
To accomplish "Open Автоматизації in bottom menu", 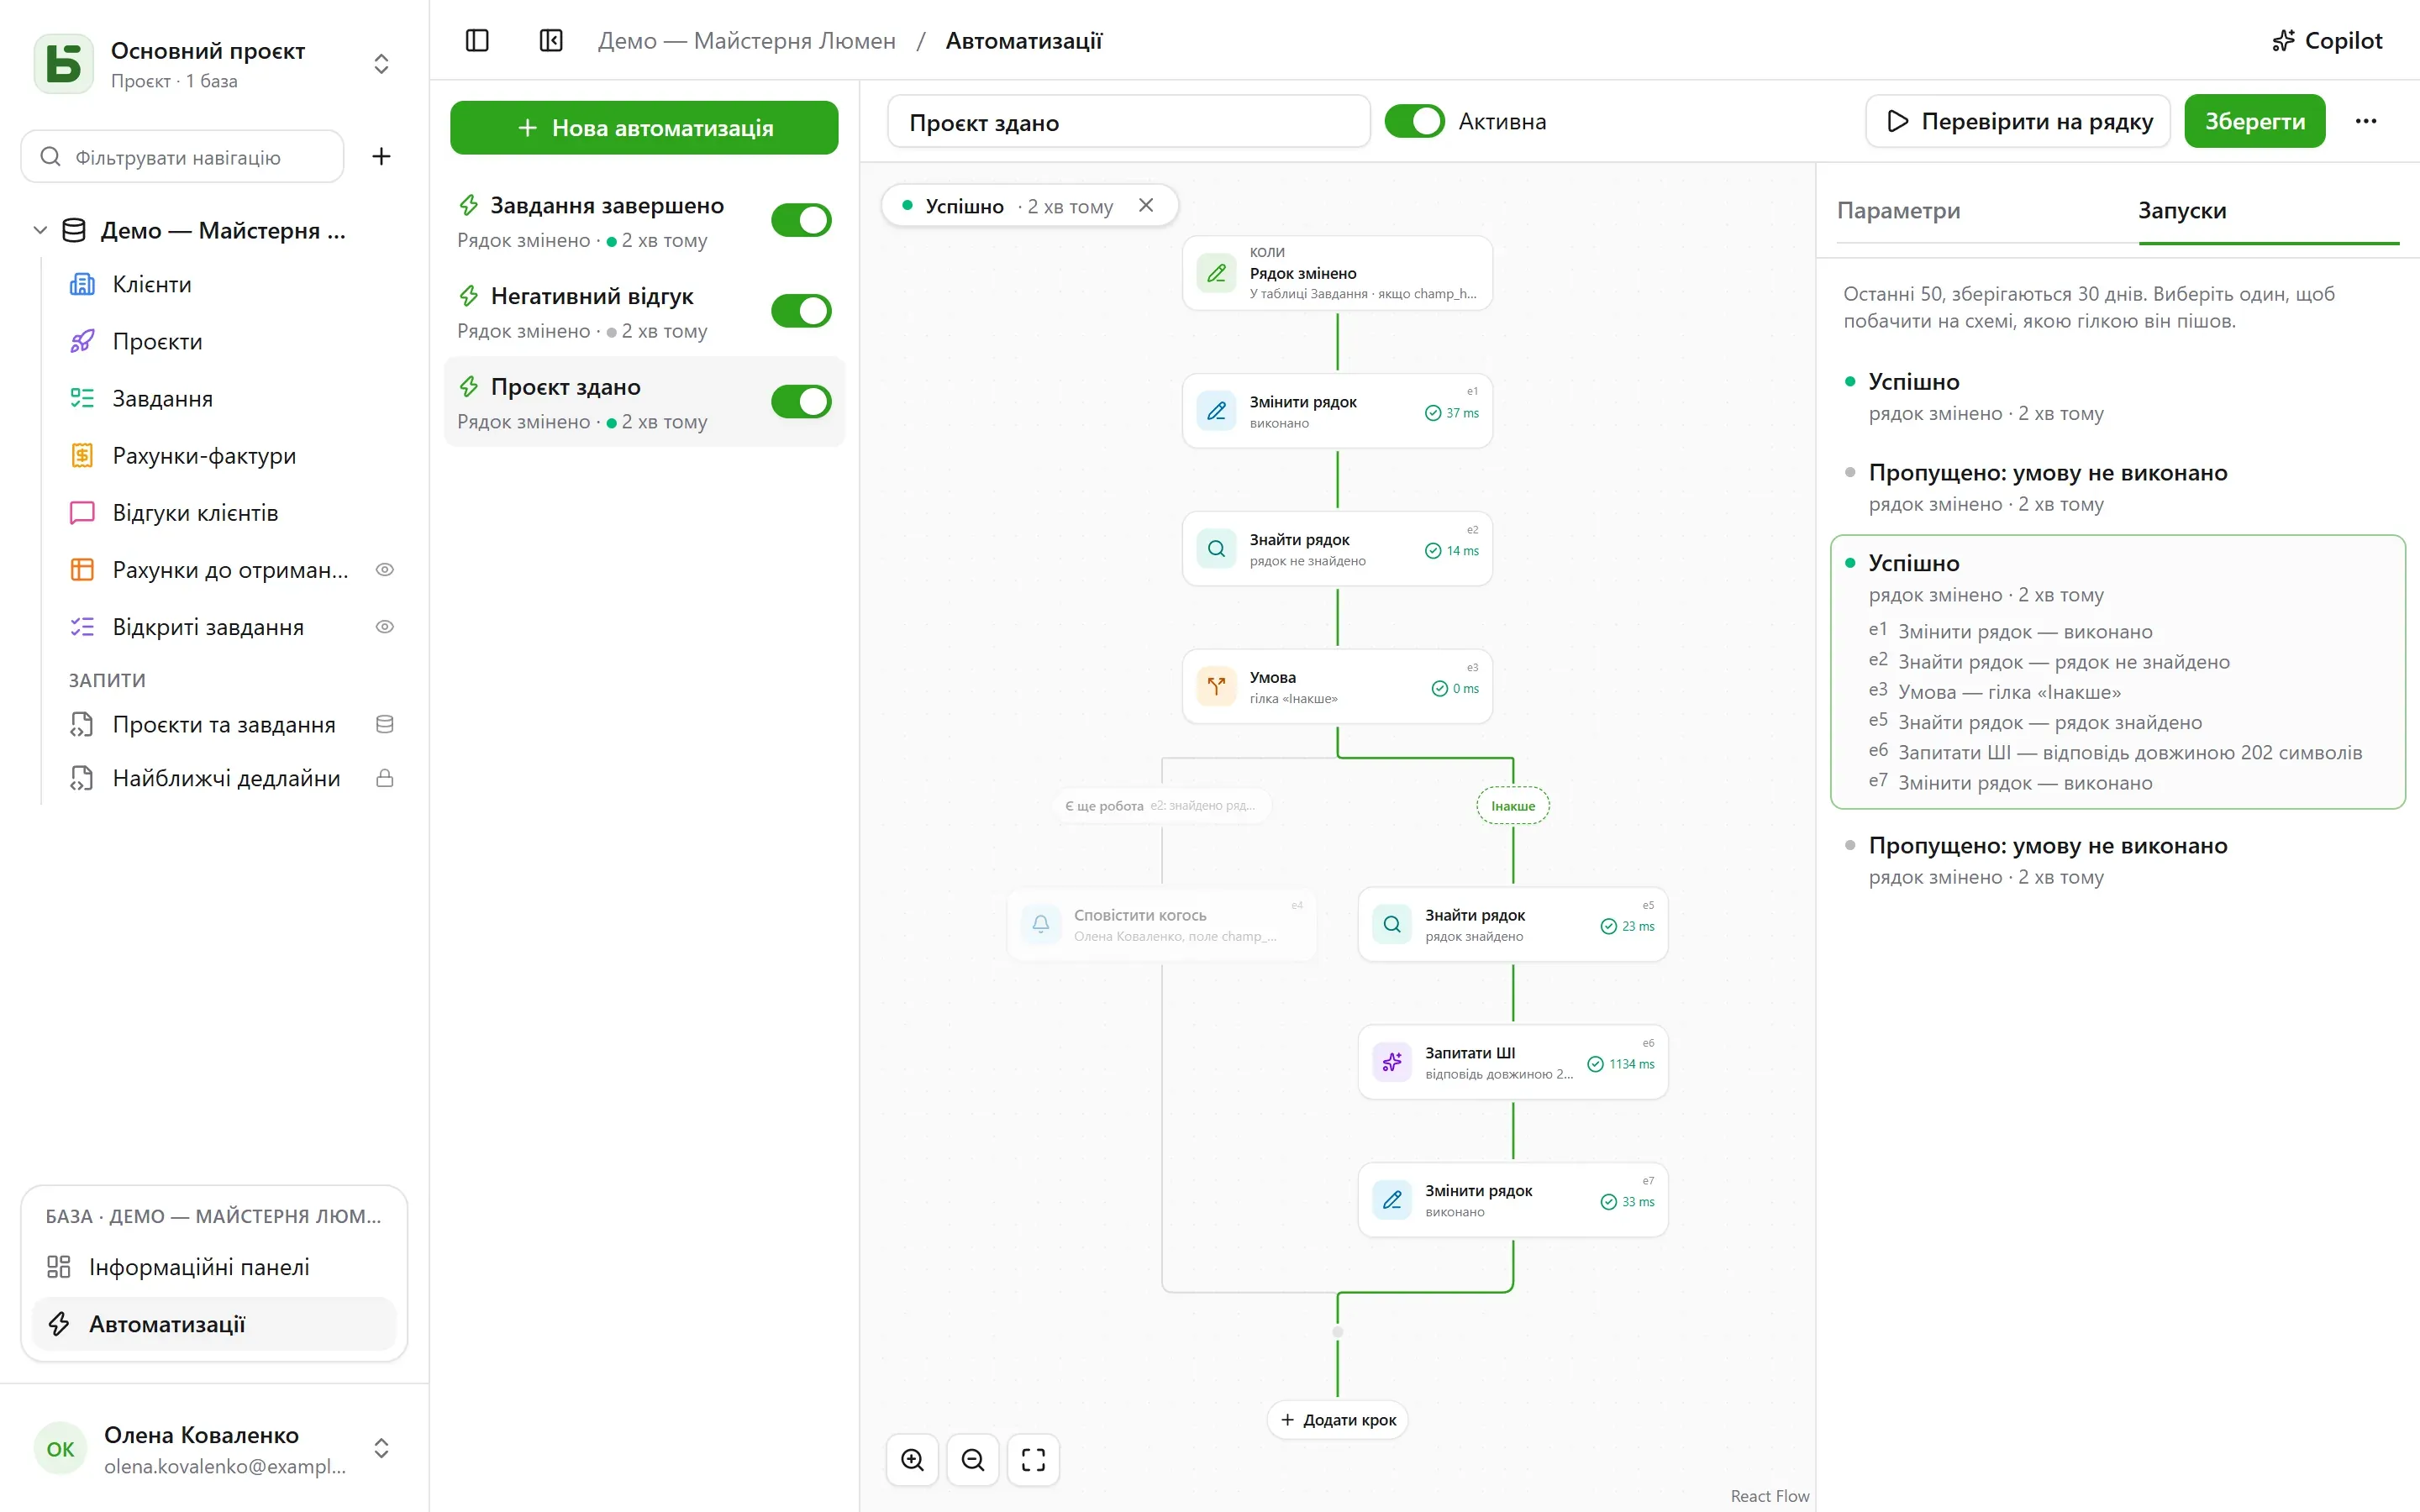I will click(x=214, y=1324).
